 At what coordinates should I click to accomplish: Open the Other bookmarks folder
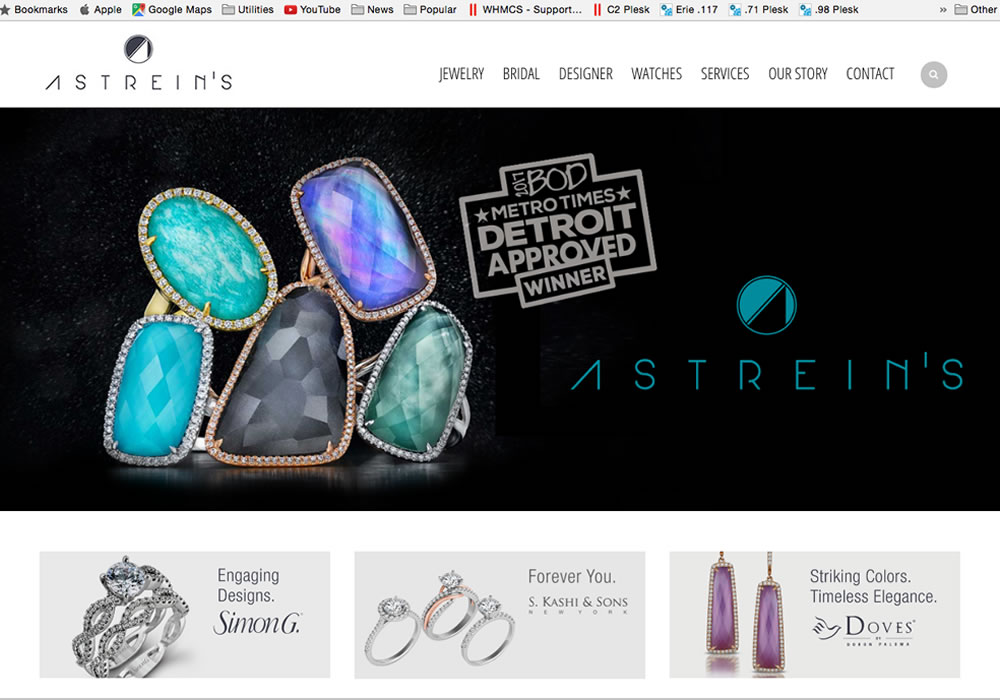click(x=976, y=10)
